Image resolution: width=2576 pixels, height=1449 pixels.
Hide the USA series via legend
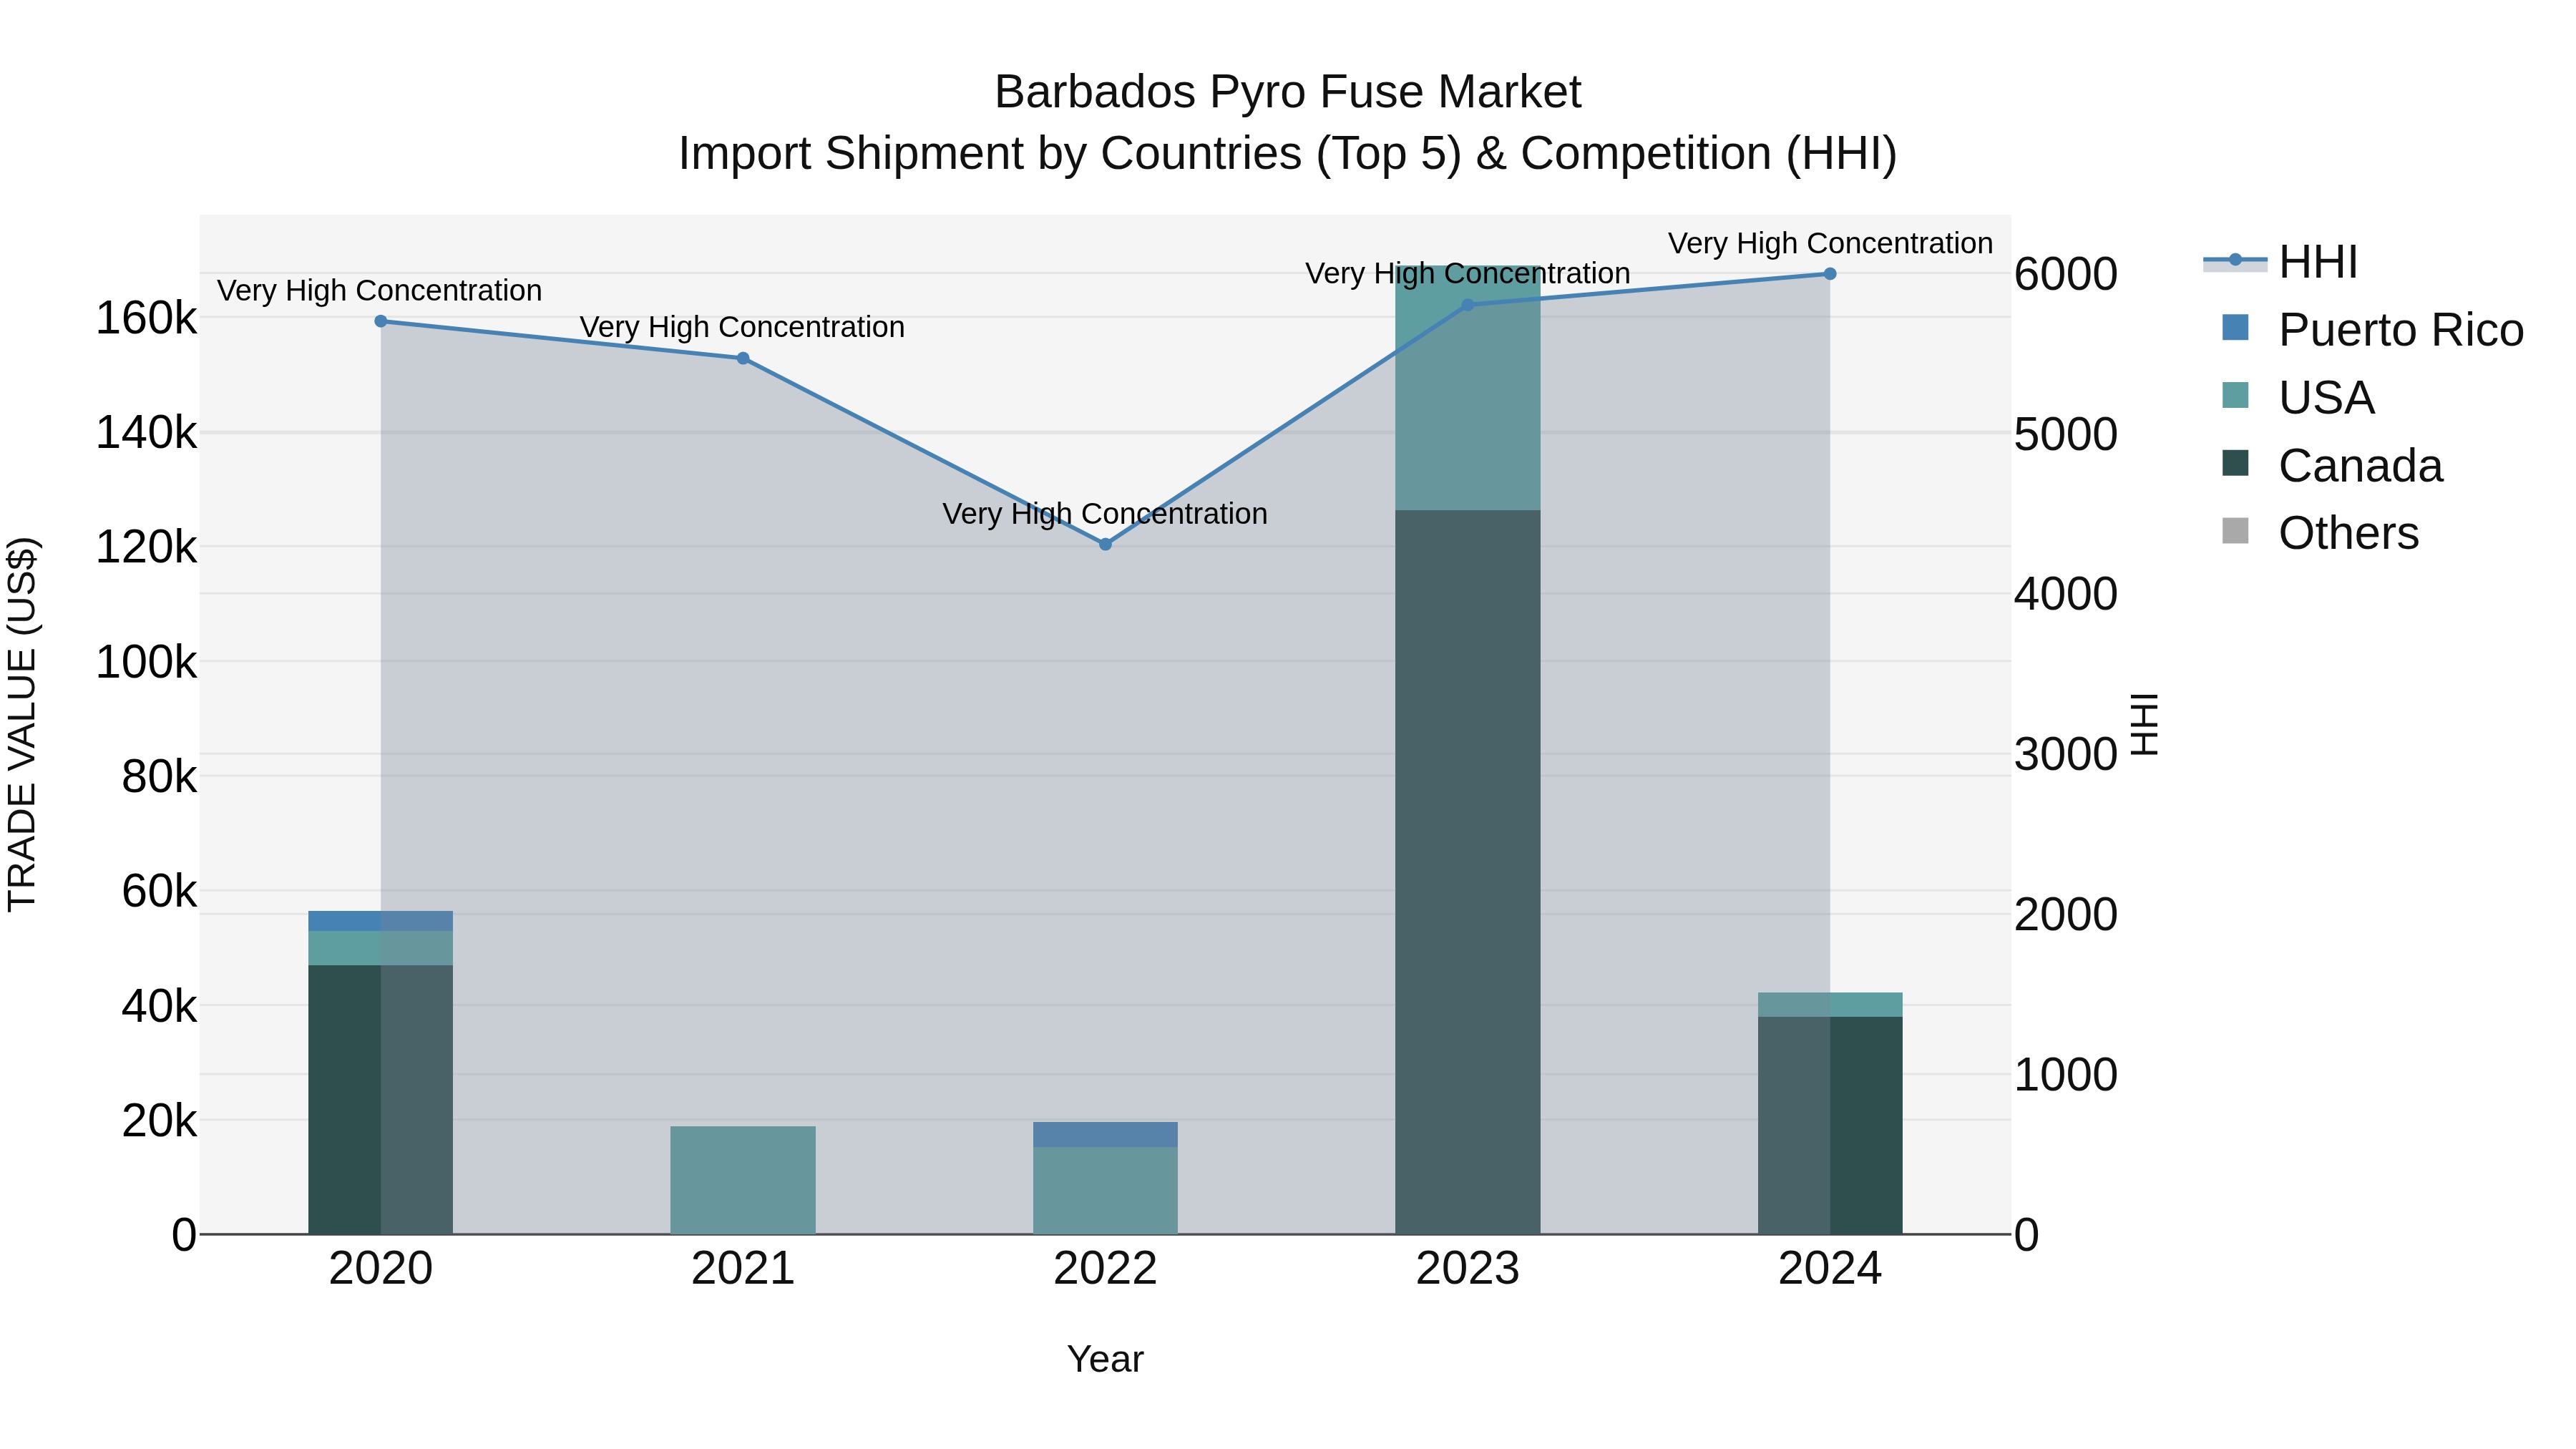pos(2297,398)
